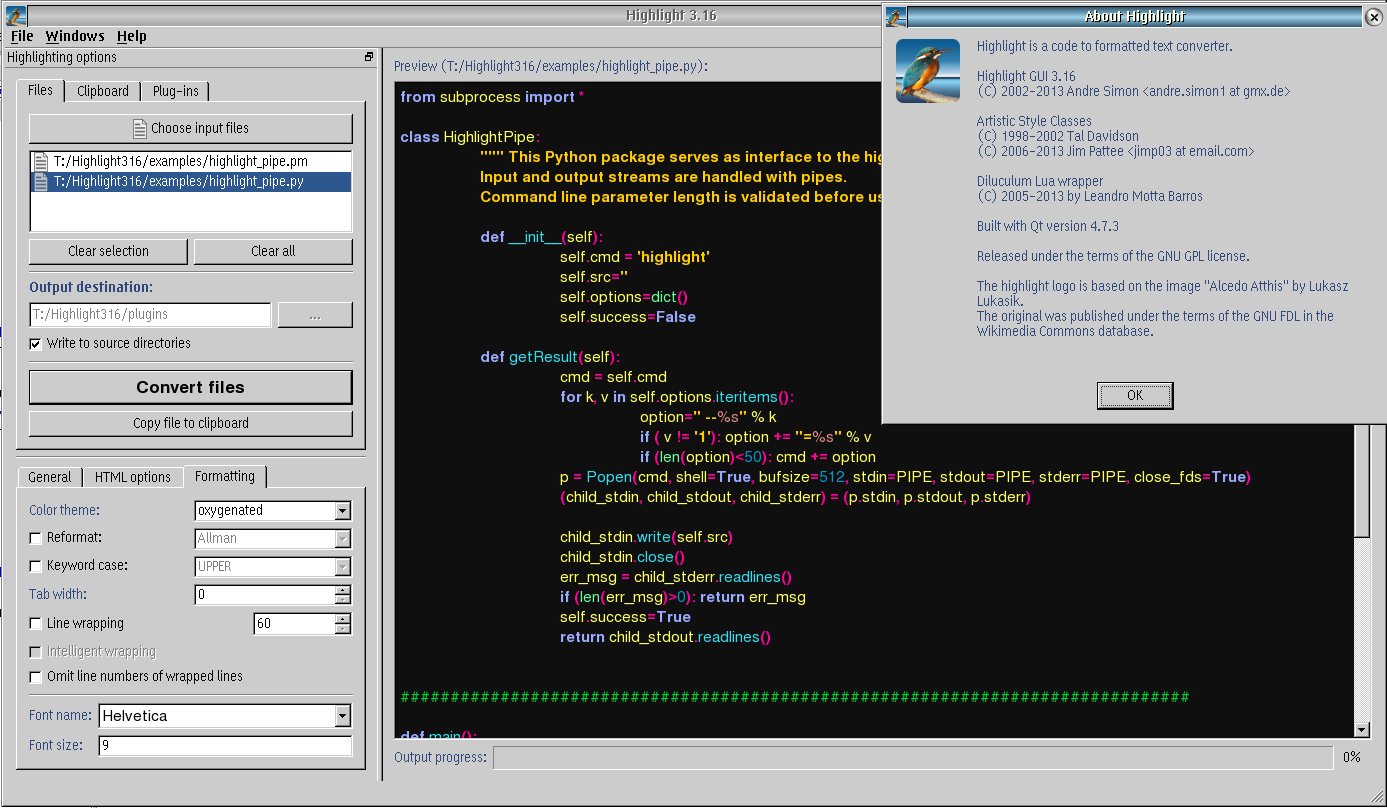Undock the Highlighting options panel via float icon
Screen dimensions: 1387x808
point(369,57)
